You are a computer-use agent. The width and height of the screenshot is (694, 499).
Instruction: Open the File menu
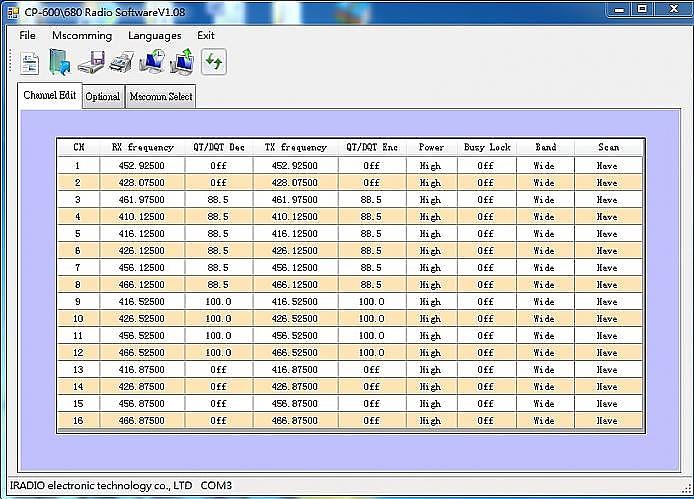[27, 35]
